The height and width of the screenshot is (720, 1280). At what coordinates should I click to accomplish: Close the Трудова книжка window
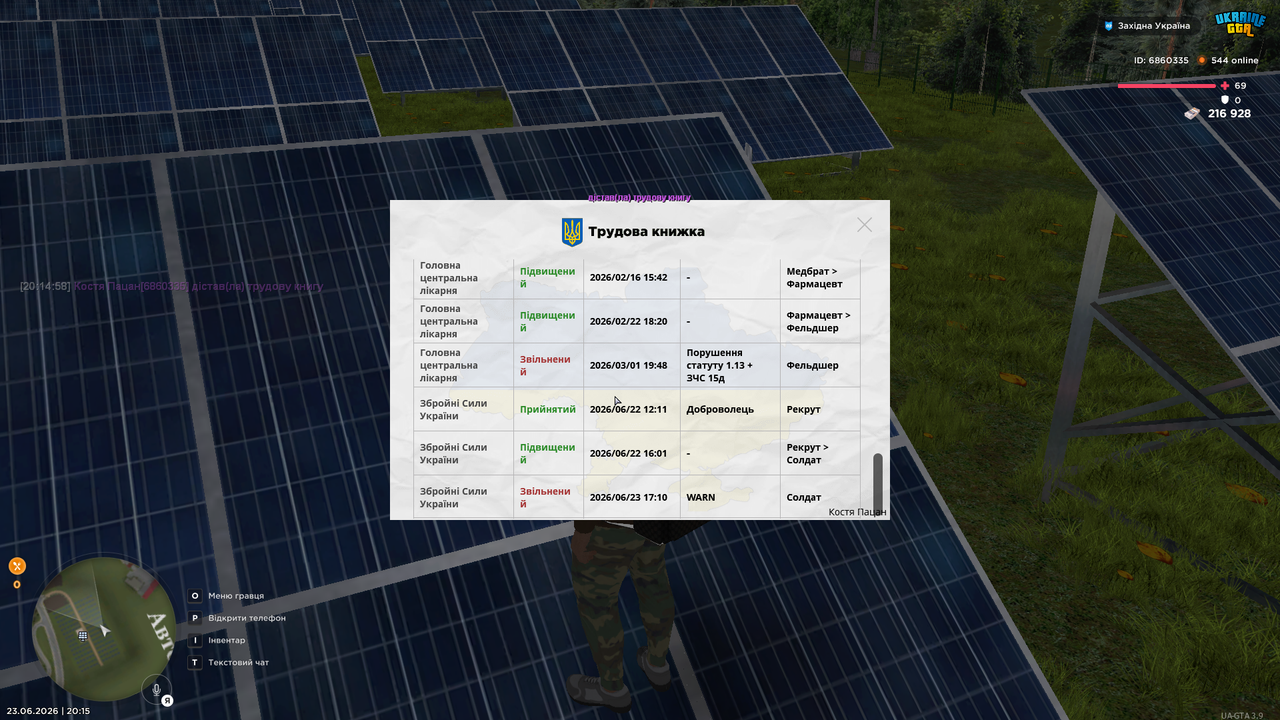click(x=864, y=225)
